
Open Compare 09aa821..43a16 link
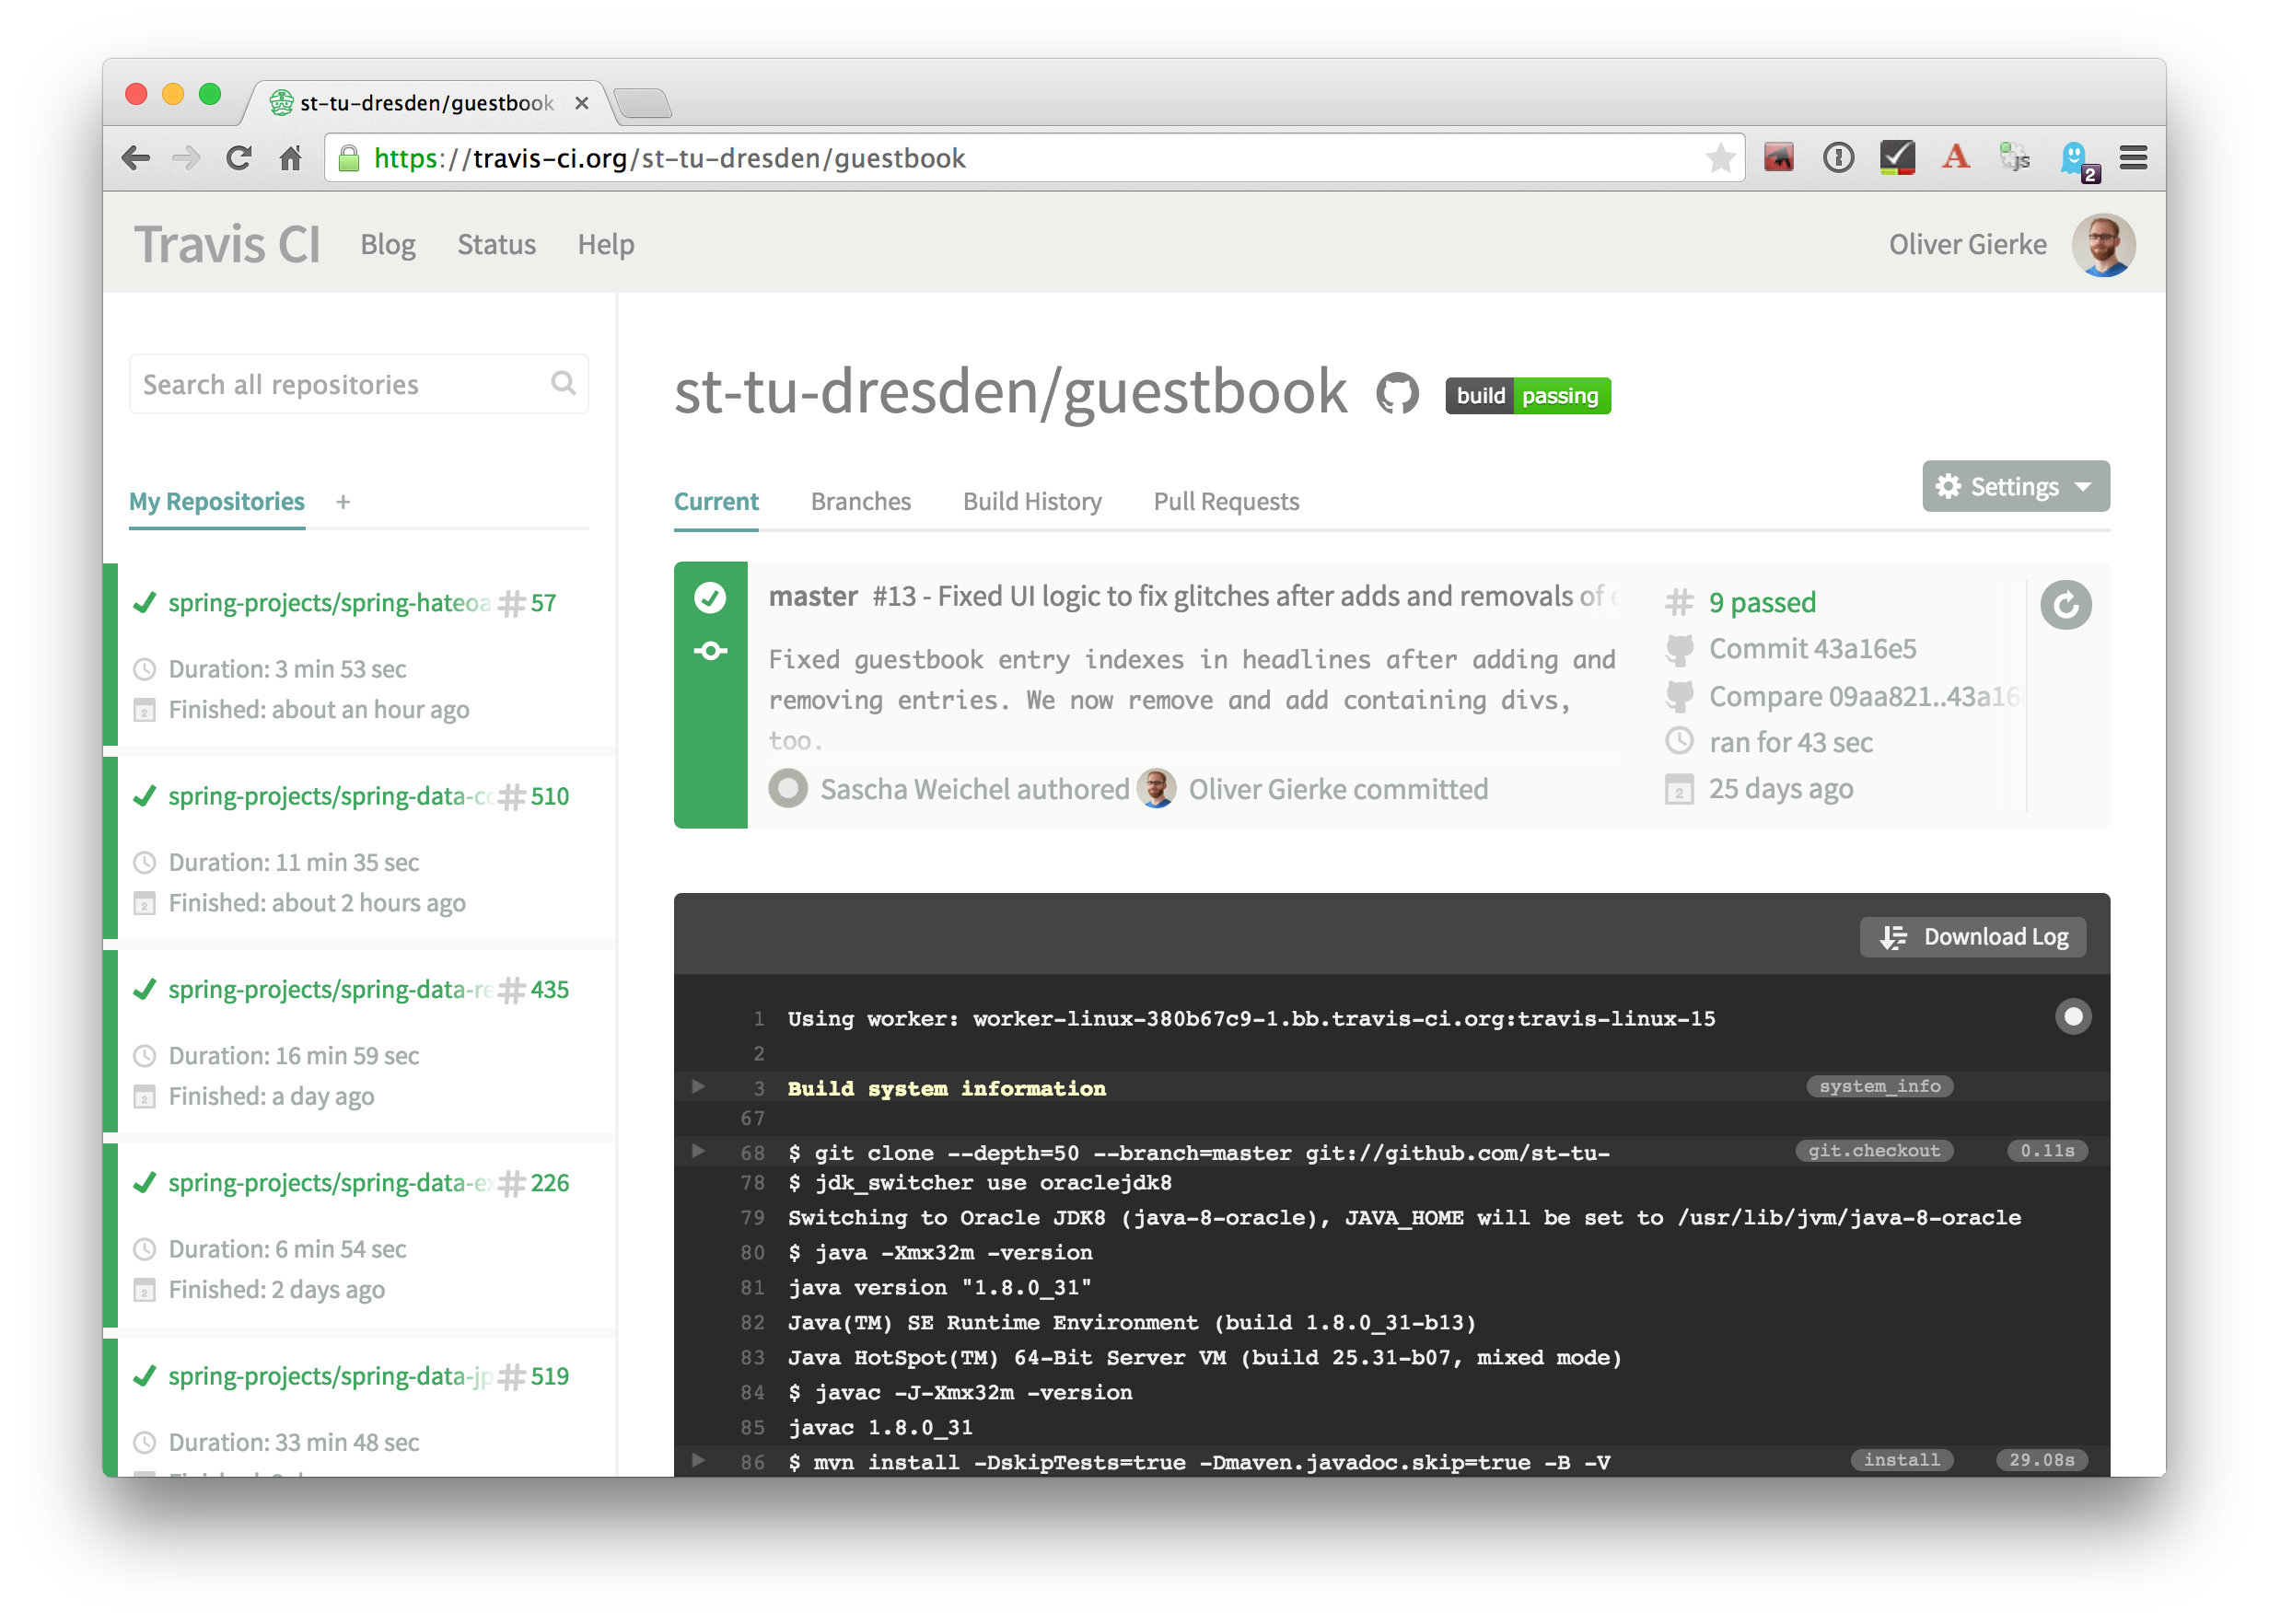[x=1863, y=696]
